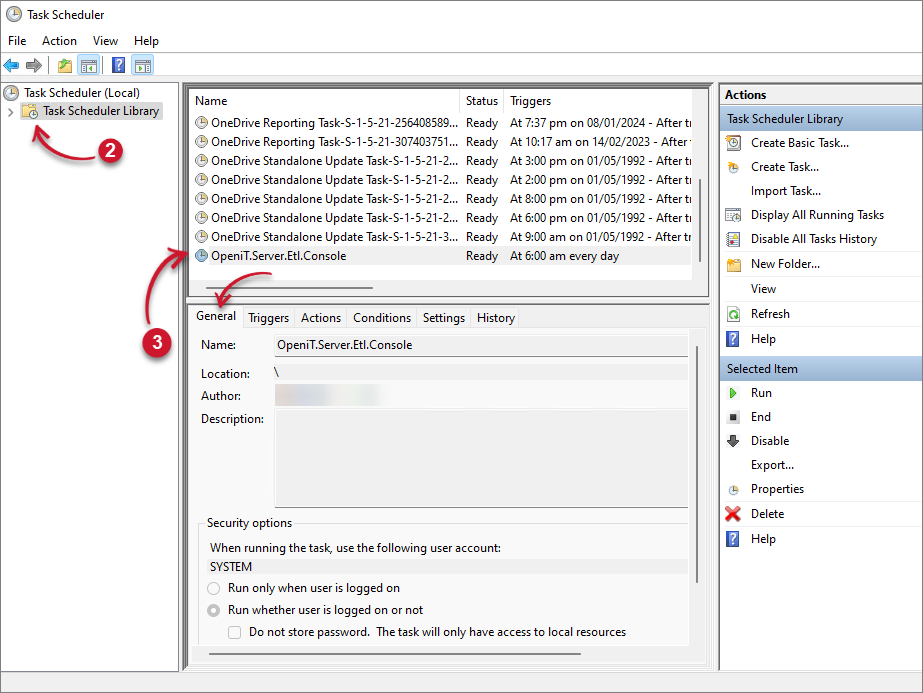Enable 'Do not store password'
The image size is (923, 693).
click(235, 632)
